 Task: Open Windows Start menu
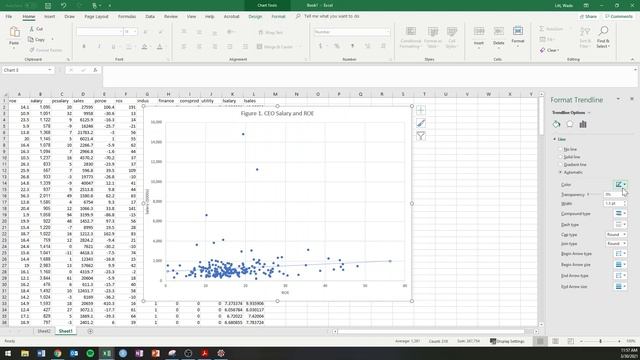click(x=8, y=353)
